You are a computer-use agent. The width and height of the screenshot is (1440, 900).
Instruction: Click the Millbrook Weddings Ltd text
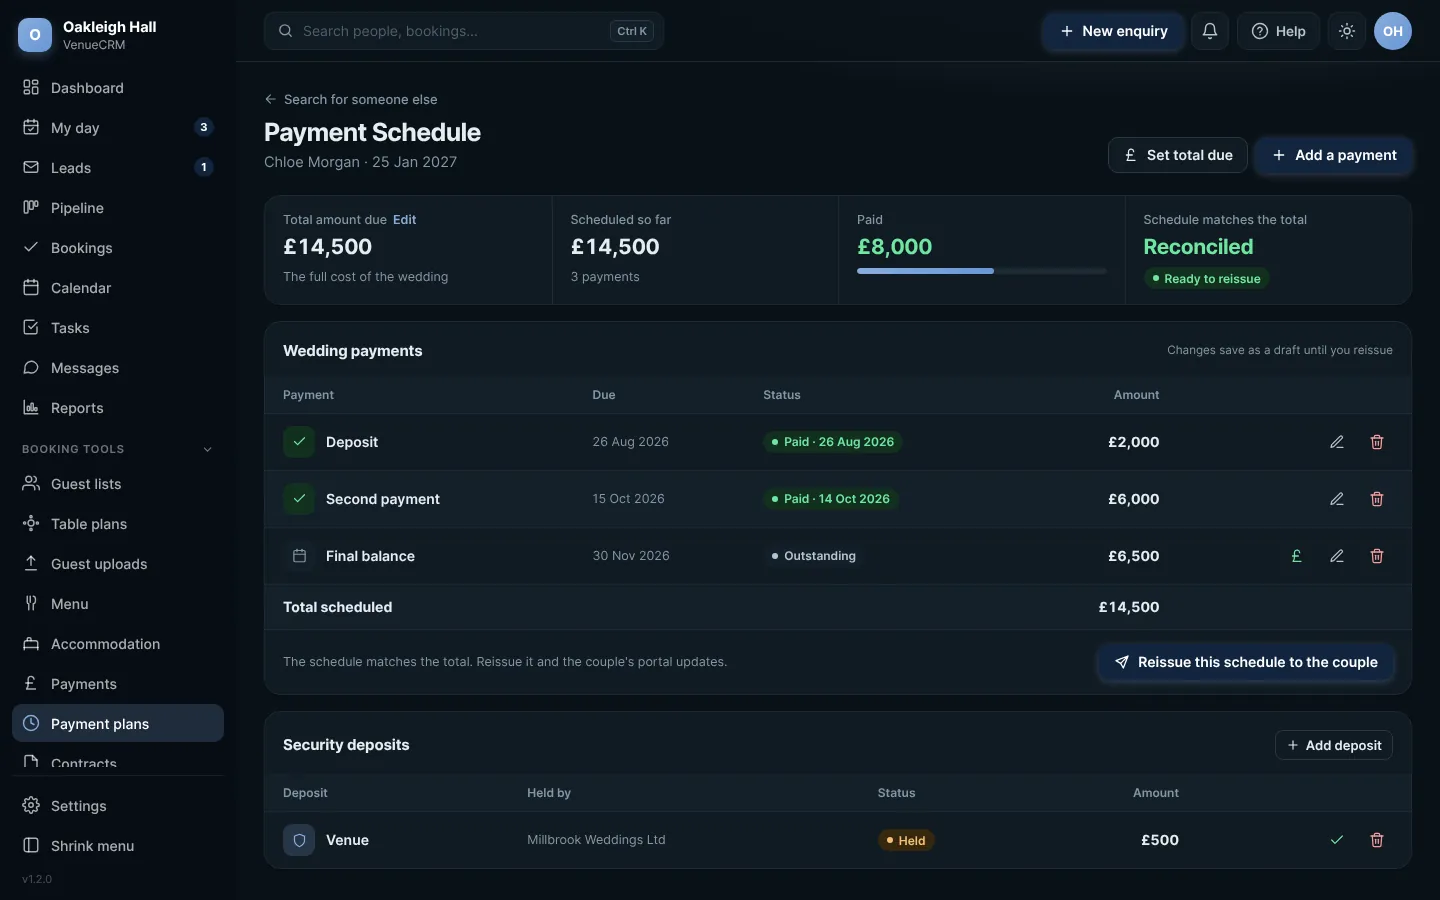coord(596,840)
